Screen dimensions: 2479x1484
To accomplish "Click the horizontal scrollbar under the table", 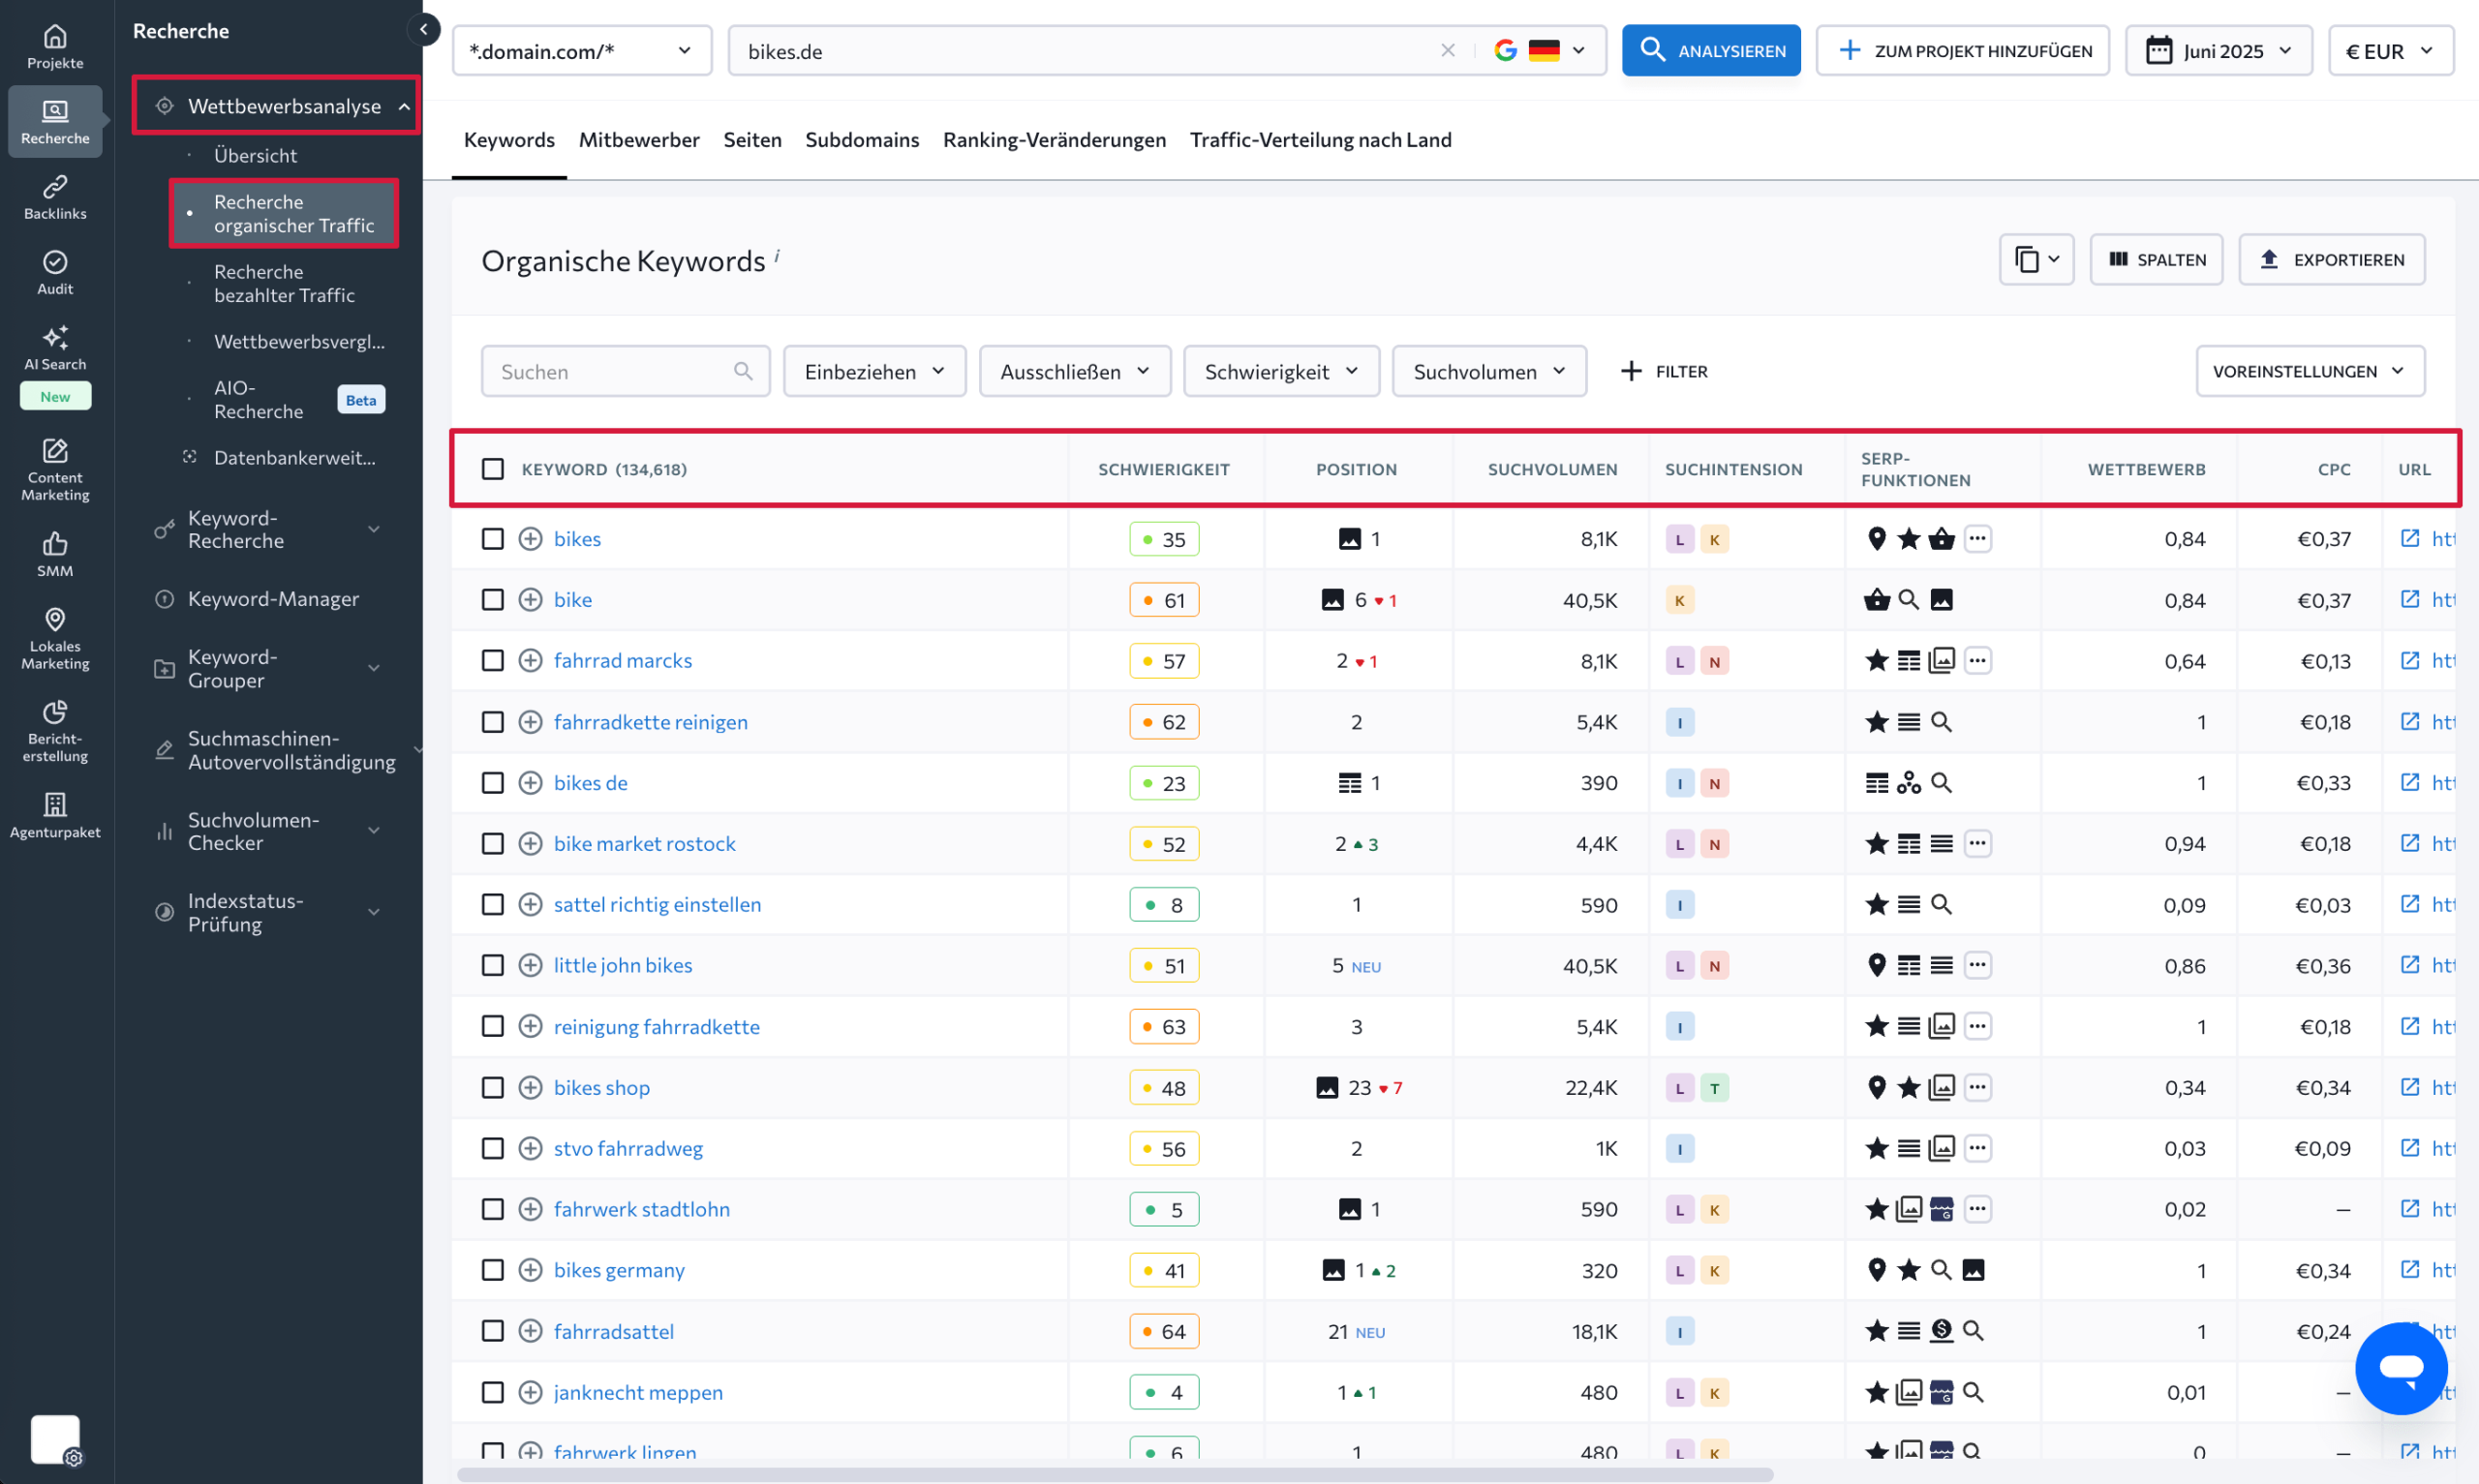I will coord(1115,1474).
